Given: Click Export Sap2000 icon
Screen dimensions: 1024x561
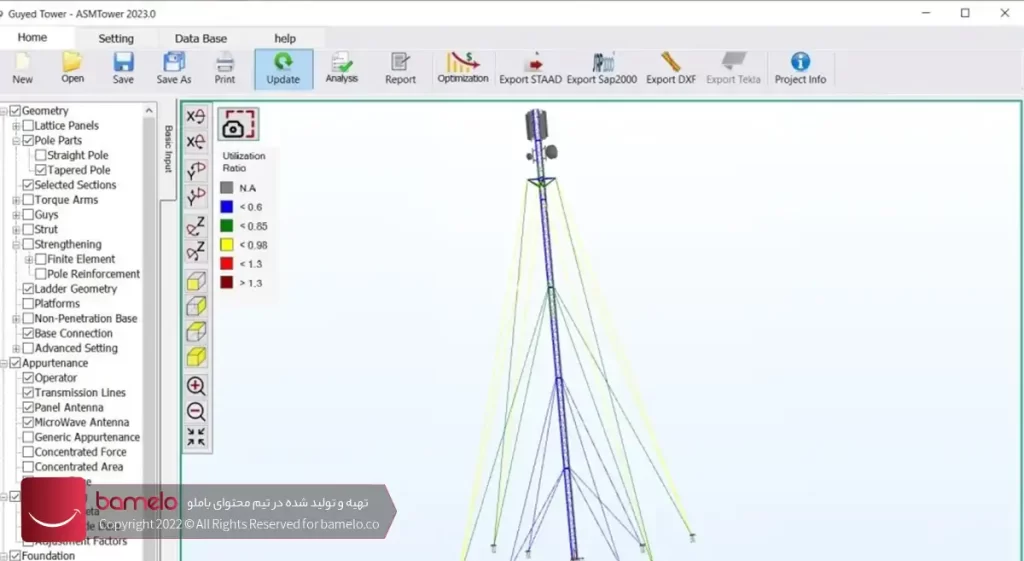Looking at the screenshot, I should coord(601,68).
